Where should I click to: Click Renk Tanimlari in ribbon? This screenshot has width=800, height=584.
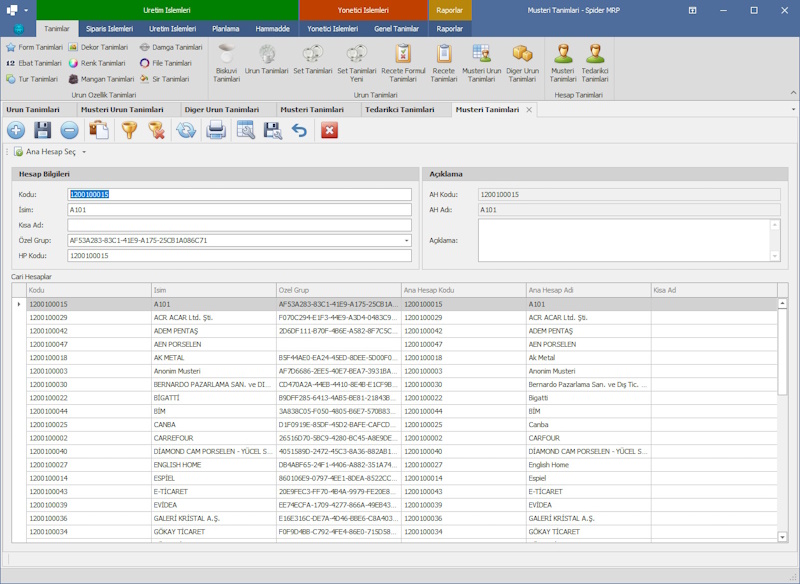[97, 63]
